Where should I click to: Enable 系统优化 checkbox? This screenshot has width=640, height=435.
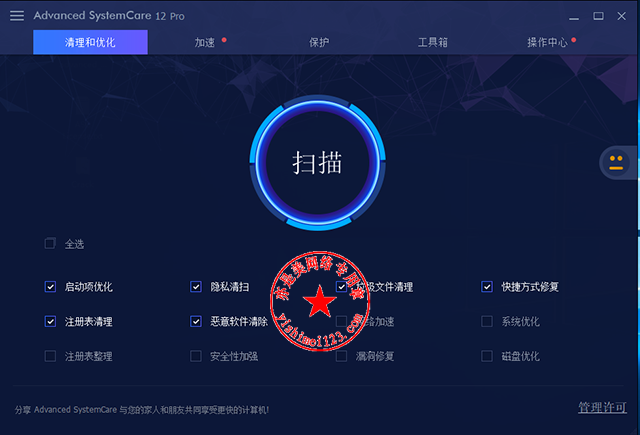point(487,322)
